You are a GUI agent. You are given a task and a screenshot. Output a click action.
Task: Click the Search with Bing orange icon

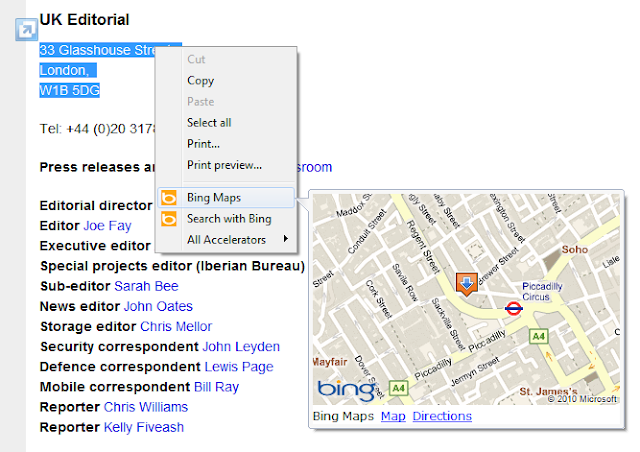(169, 218)
